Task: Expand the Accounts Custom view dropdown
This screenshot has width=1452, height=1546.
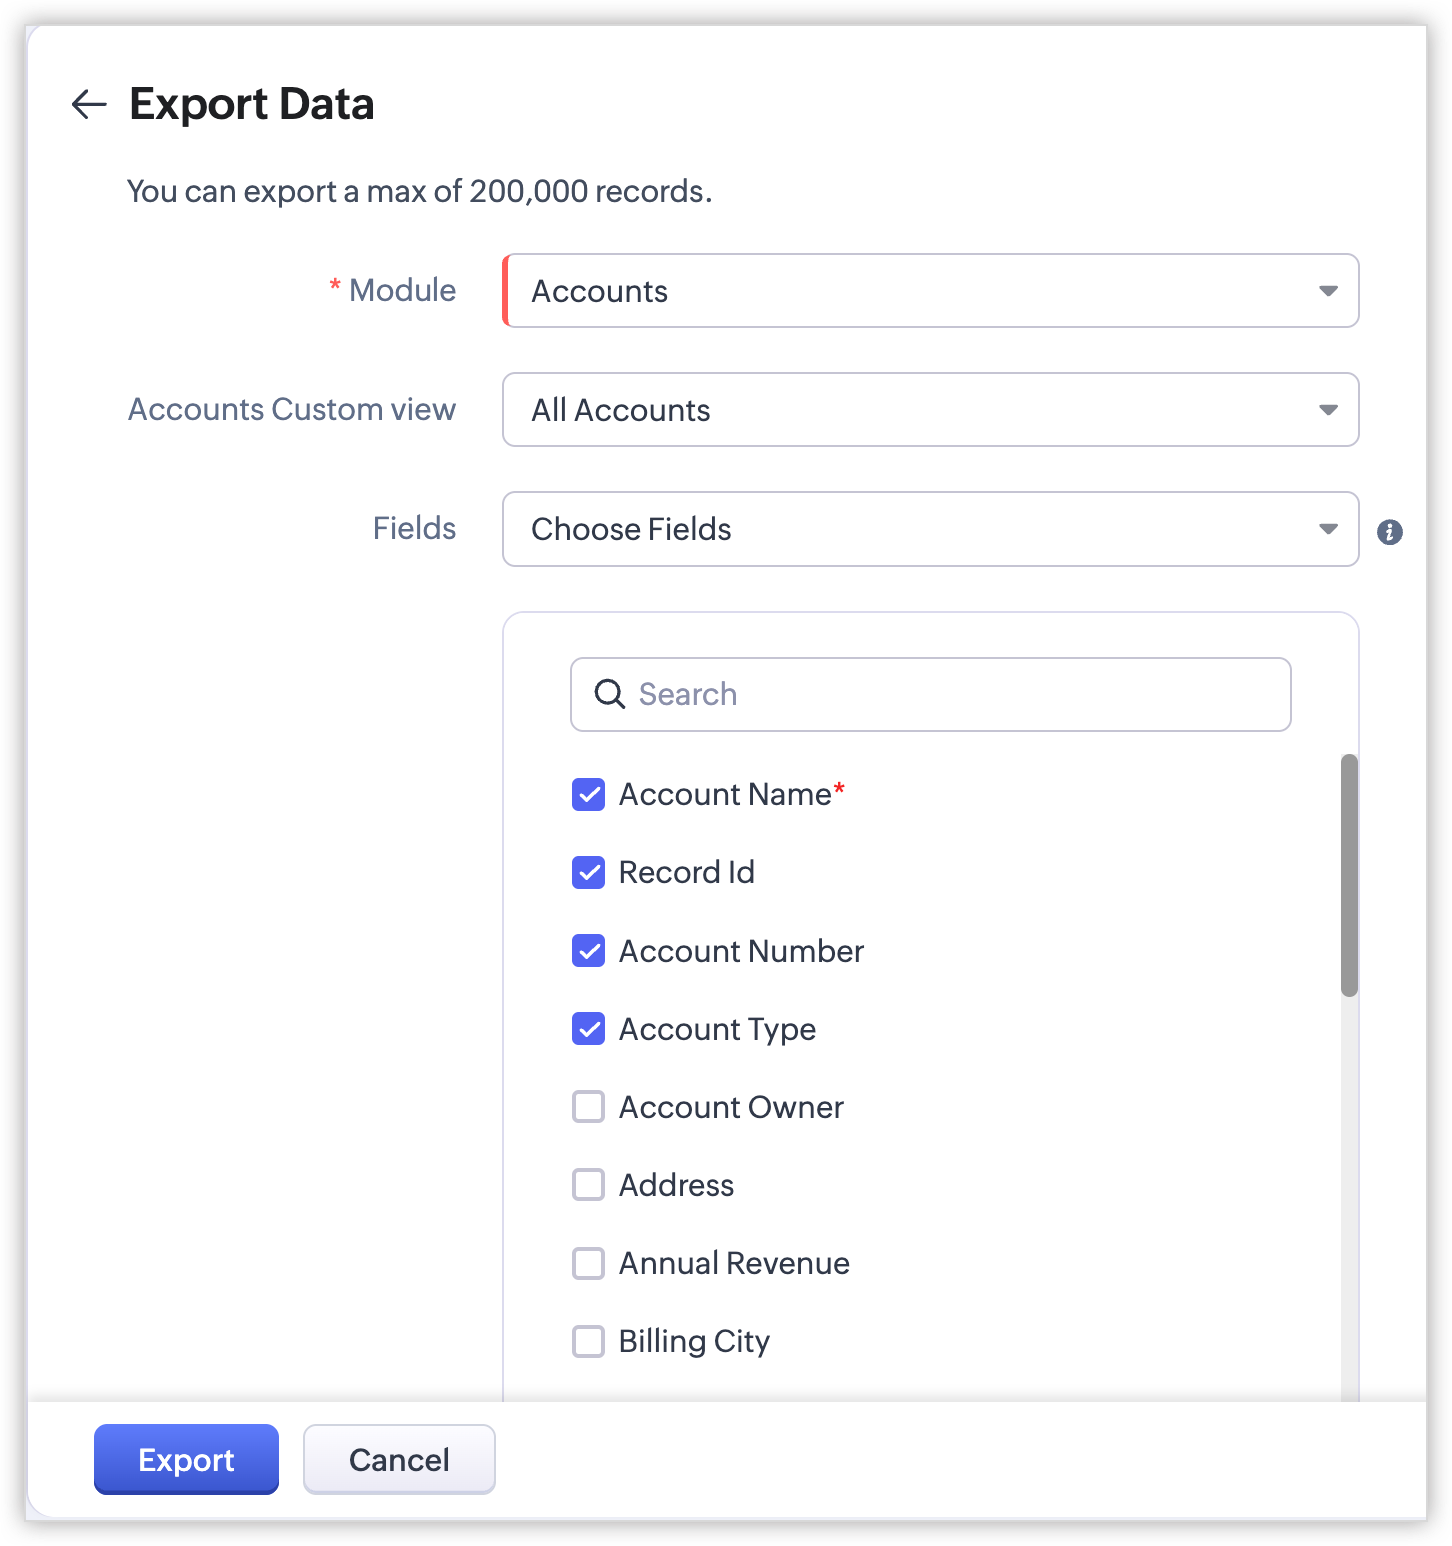Action: [930, 410]
